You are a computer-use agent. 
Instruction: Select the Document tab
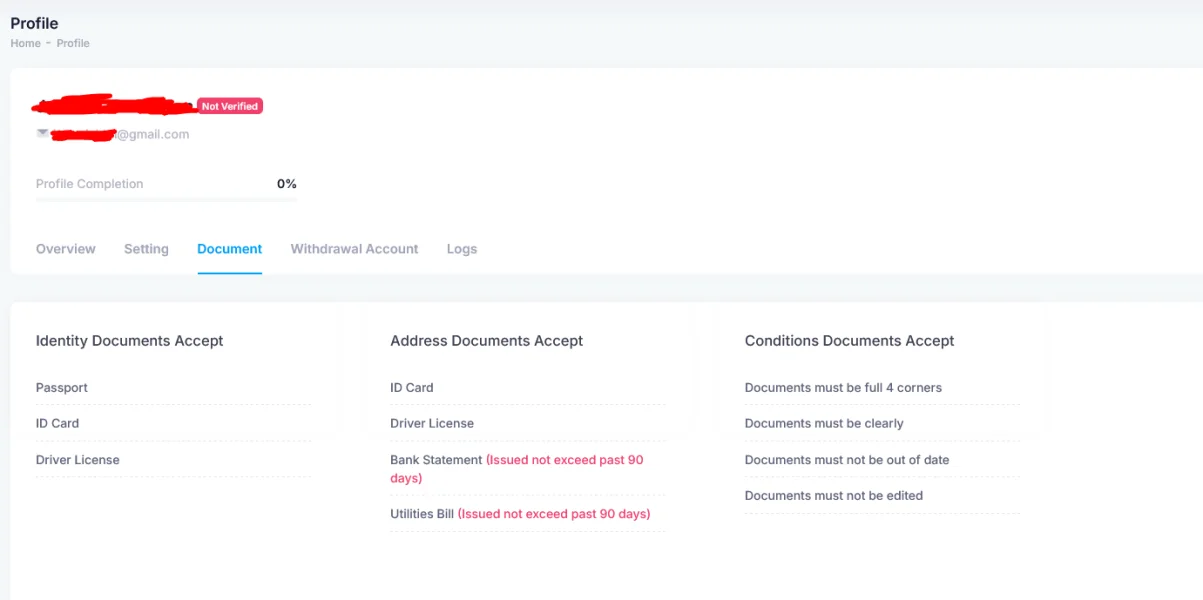229,249
